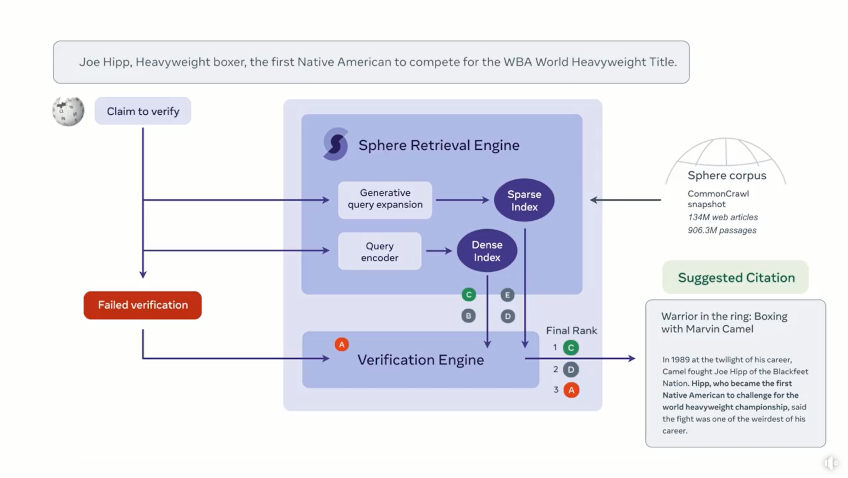Click the Dense Index oval
848x478 pixels.
coord(487,251)
